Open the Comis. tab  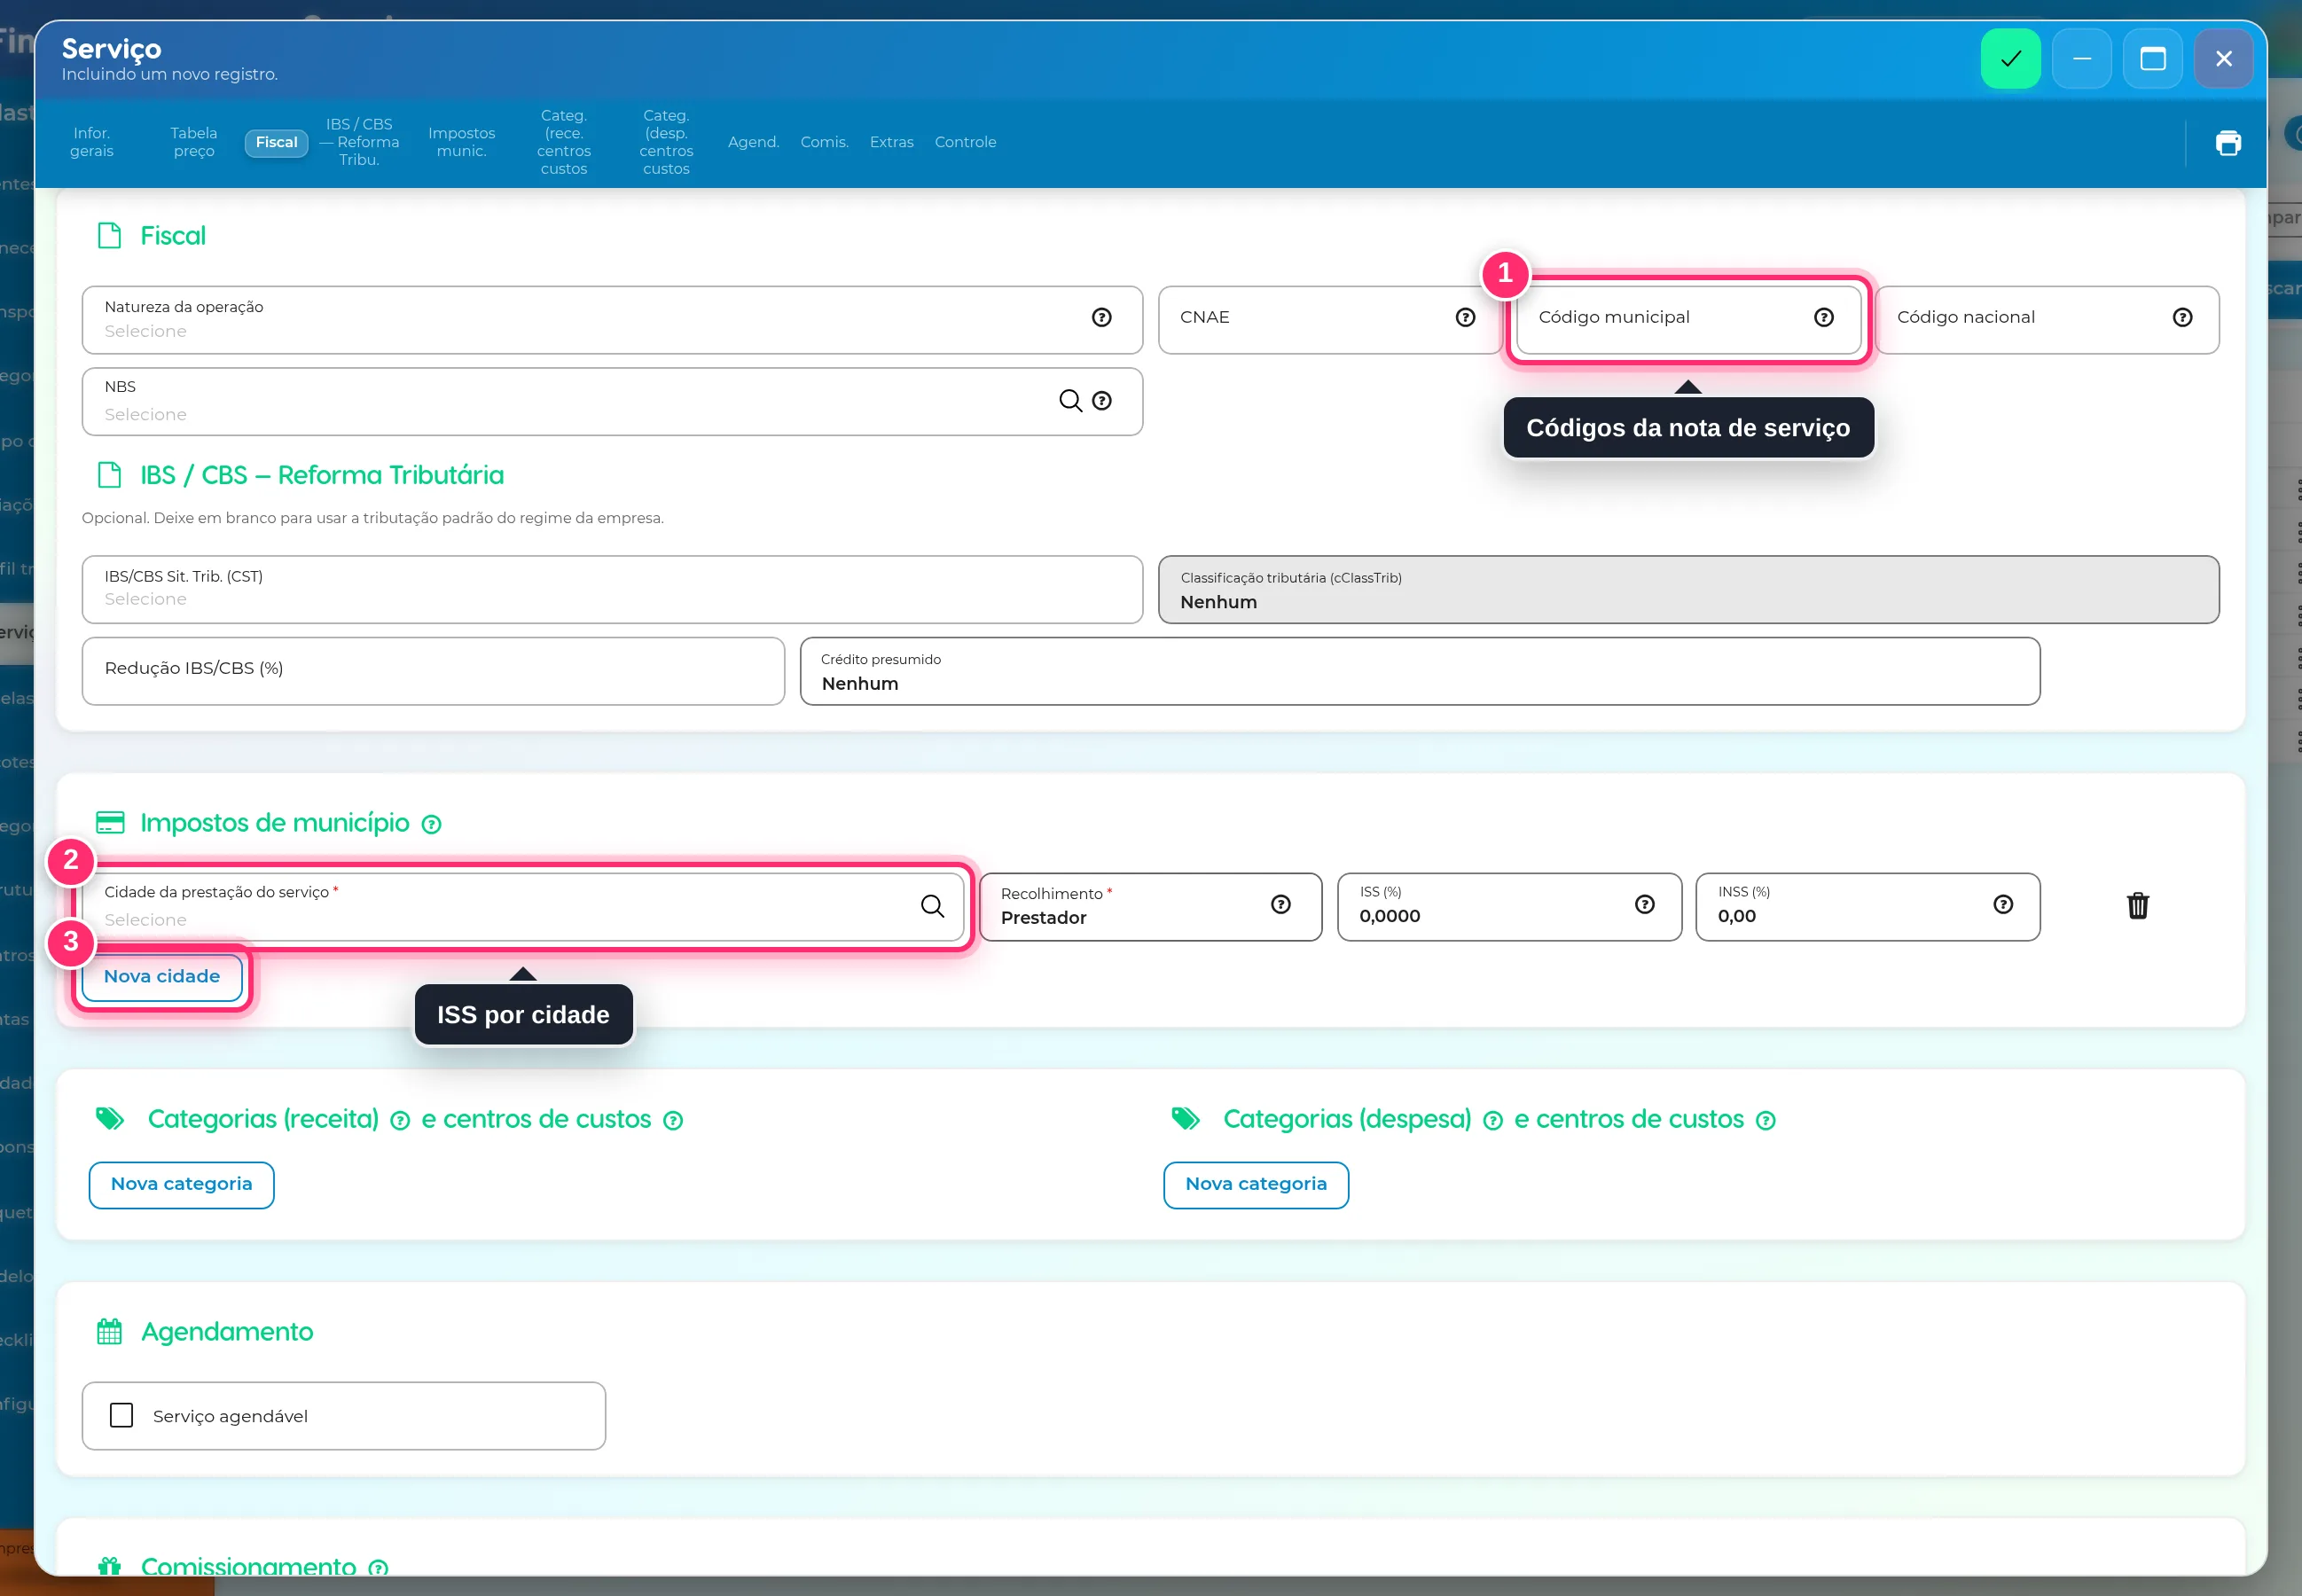pyautogui.click(x=824, y=142)
